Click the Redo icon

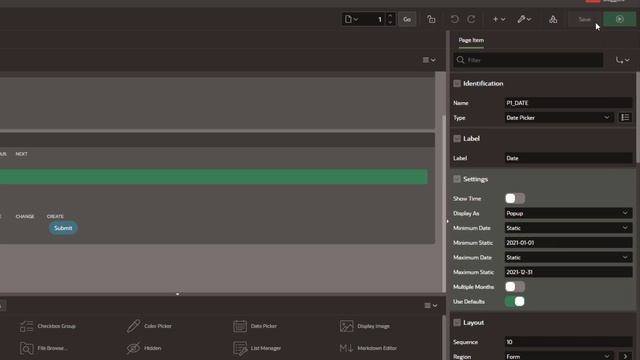[471, 19]
